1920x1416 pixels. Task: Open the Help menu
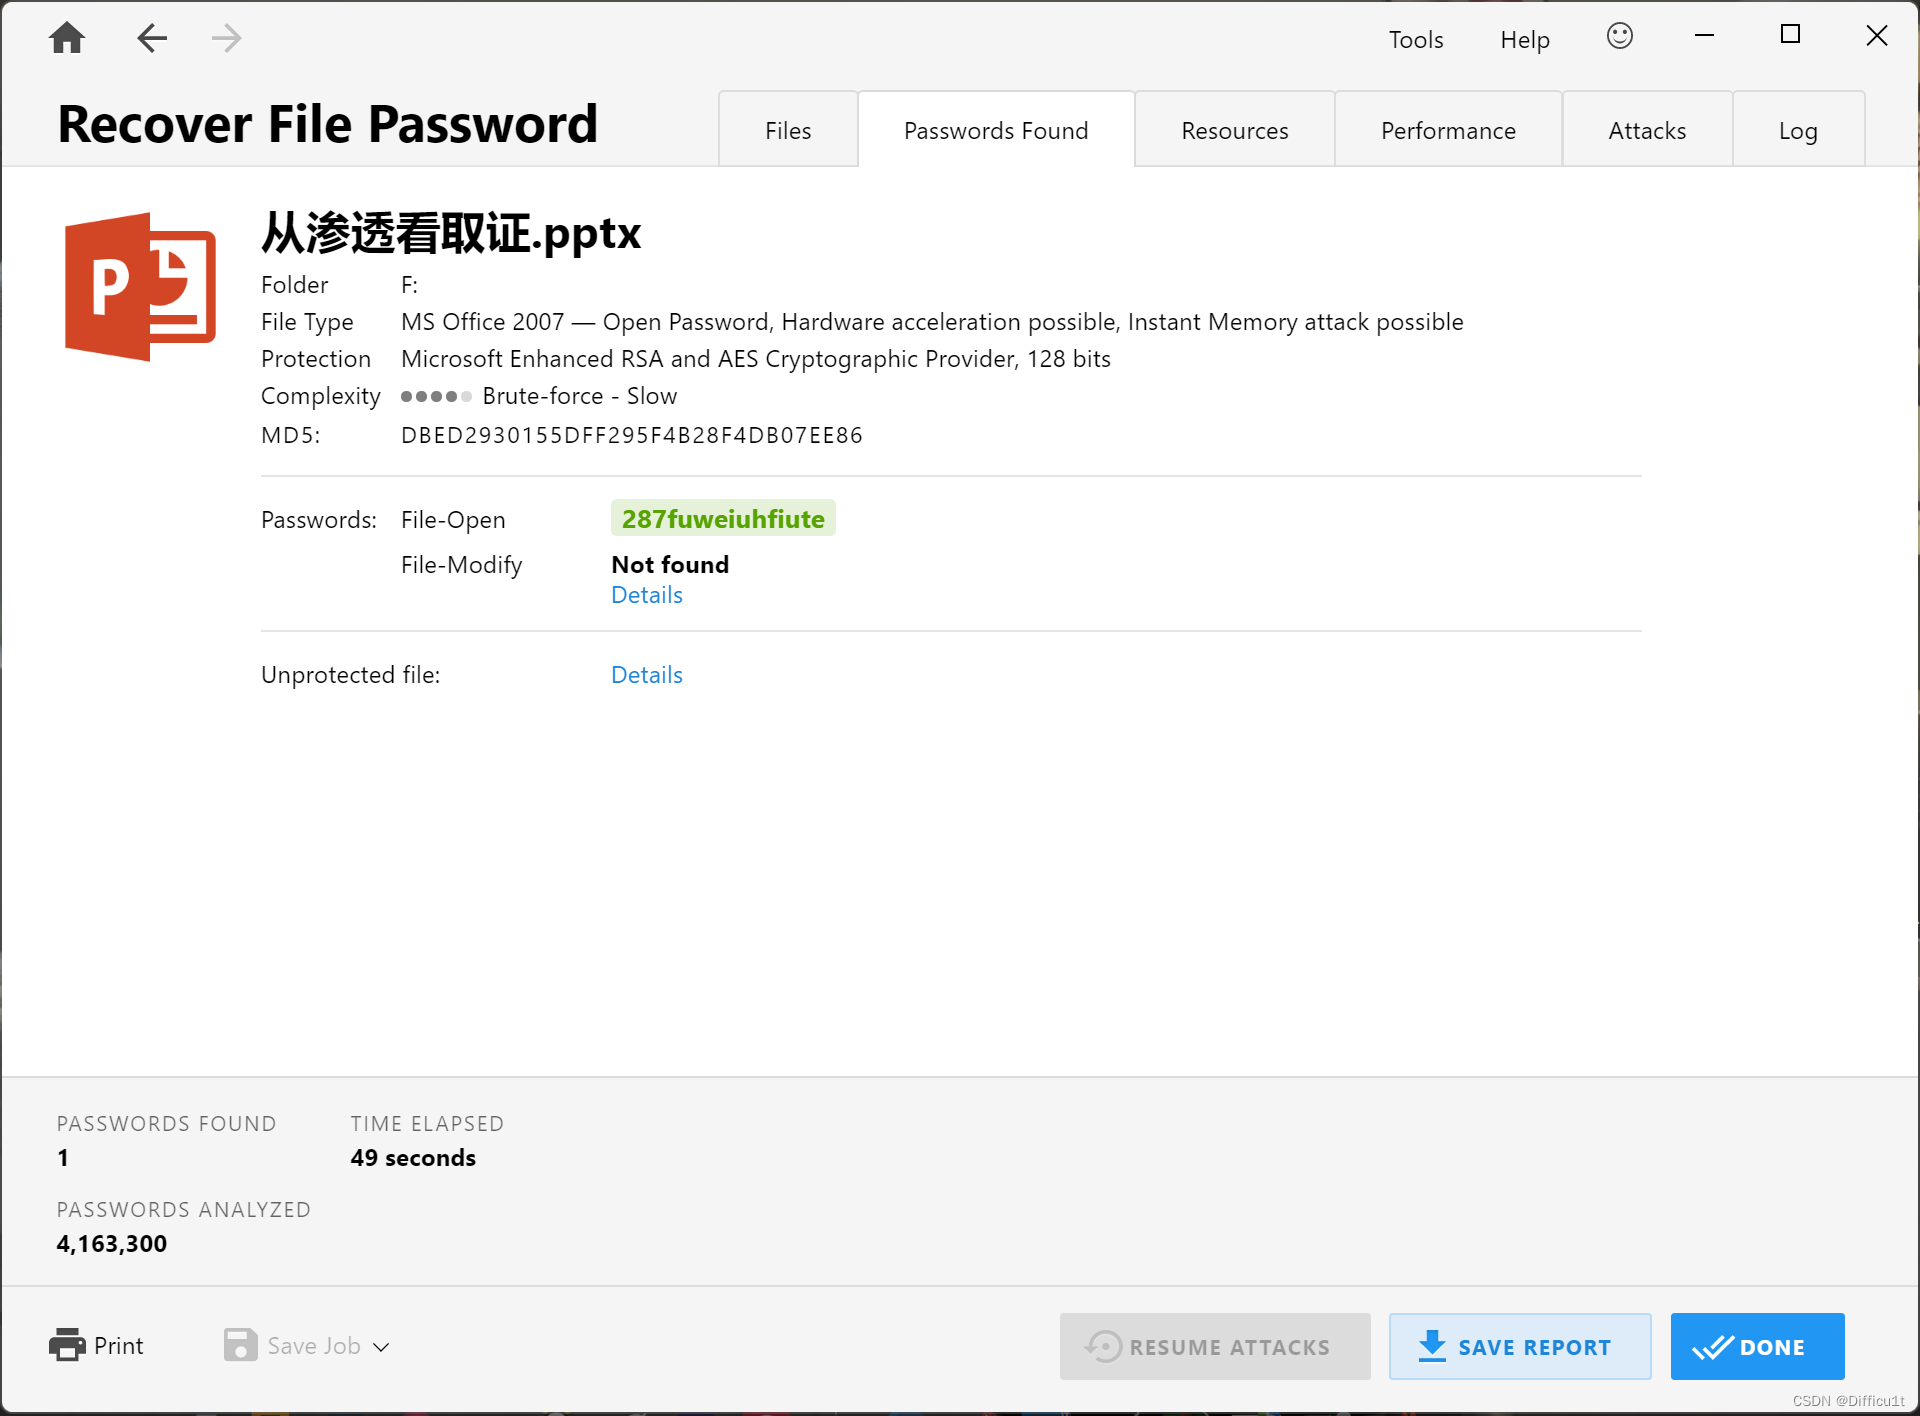(x=1524, y=40)
